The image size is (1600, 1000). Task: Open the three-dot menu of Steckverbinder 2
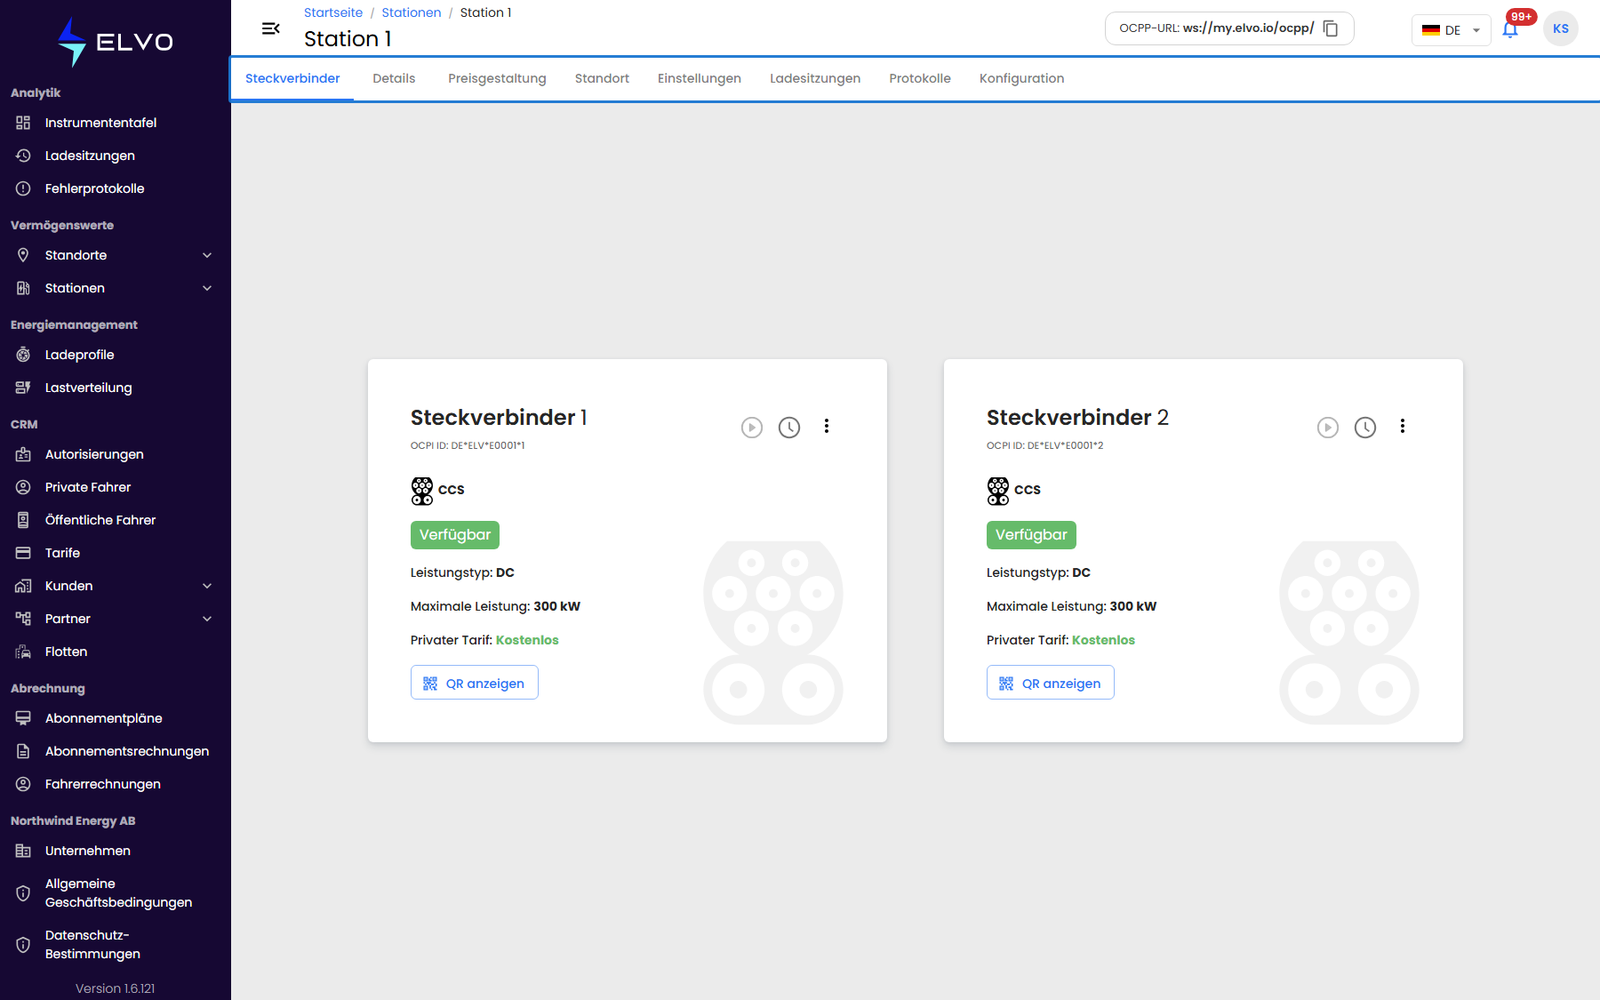1402,426
